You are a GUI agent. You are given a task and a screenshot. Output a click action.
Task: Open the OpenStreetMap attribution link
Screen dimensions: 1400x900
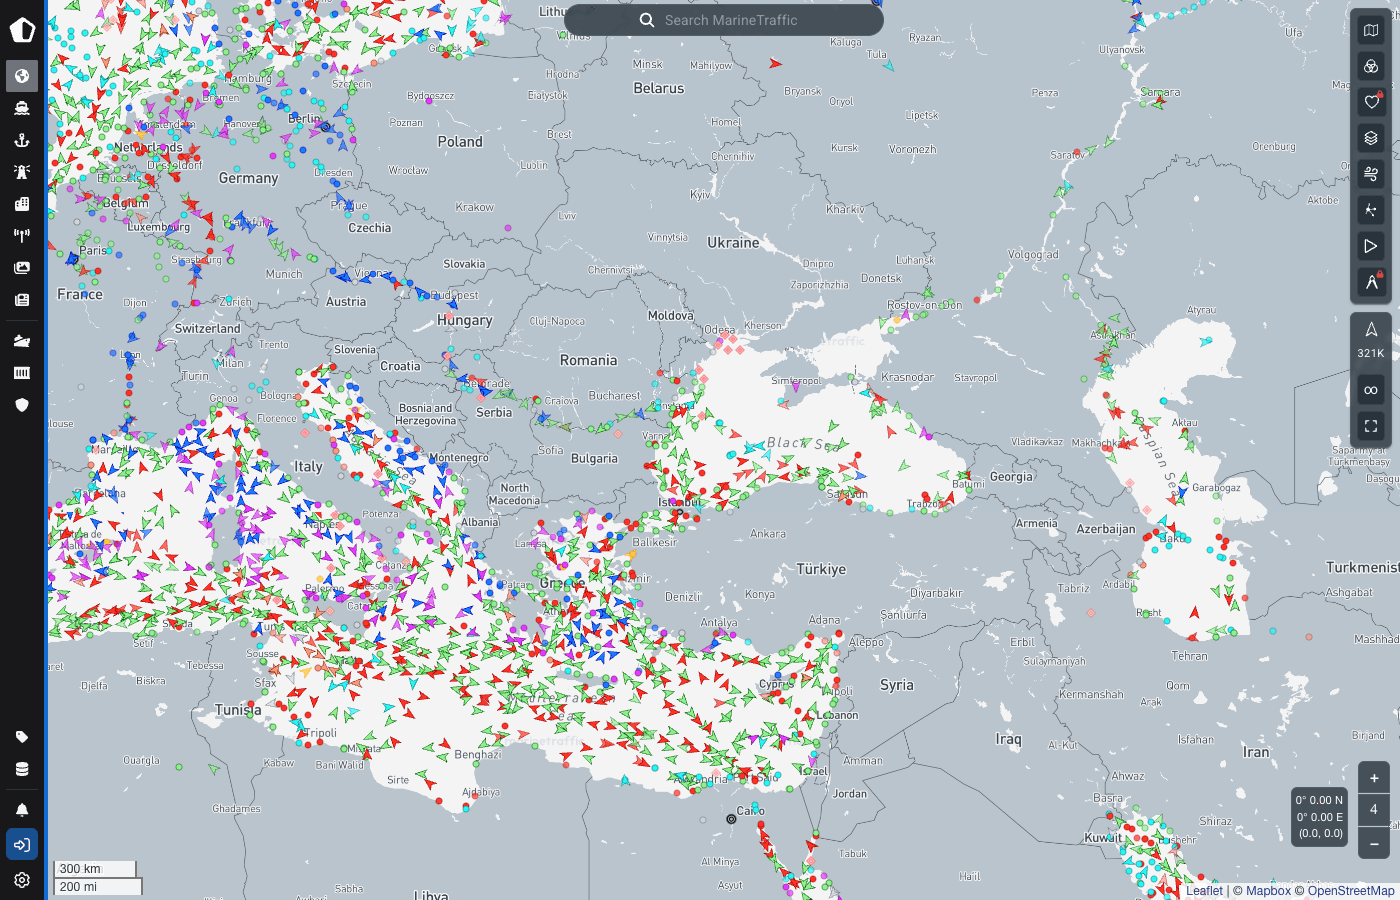tap(1351, 891)
